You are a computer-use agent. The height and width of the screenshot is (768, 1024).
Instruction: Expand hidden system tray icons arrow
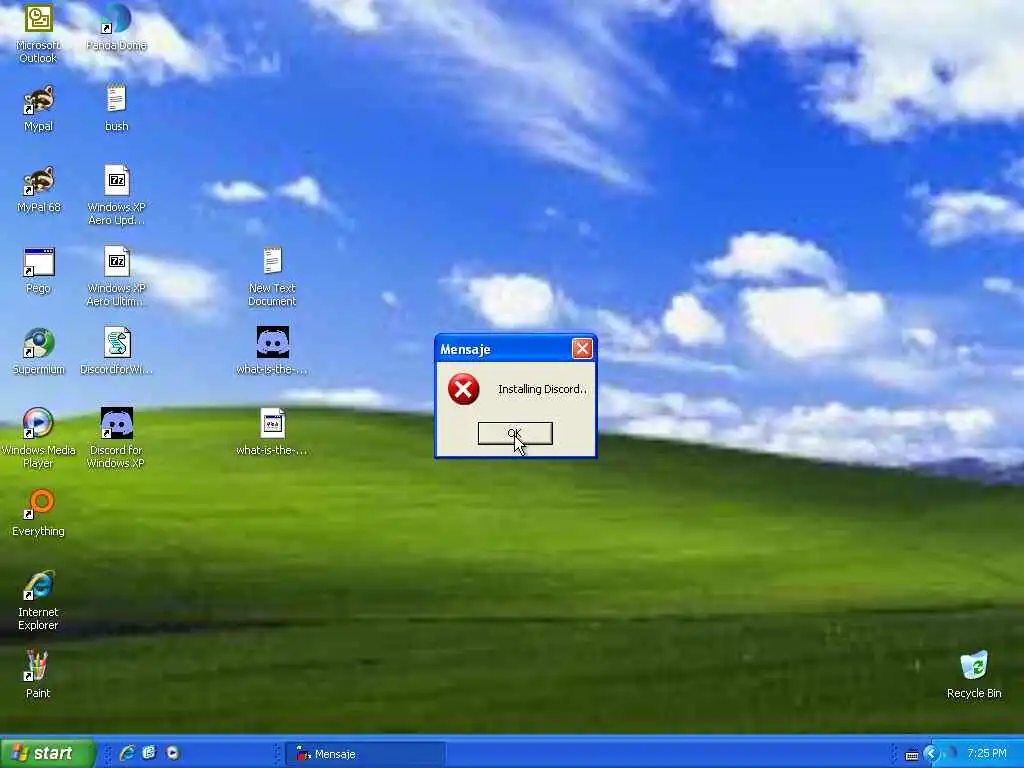click(x=931, y=754)
